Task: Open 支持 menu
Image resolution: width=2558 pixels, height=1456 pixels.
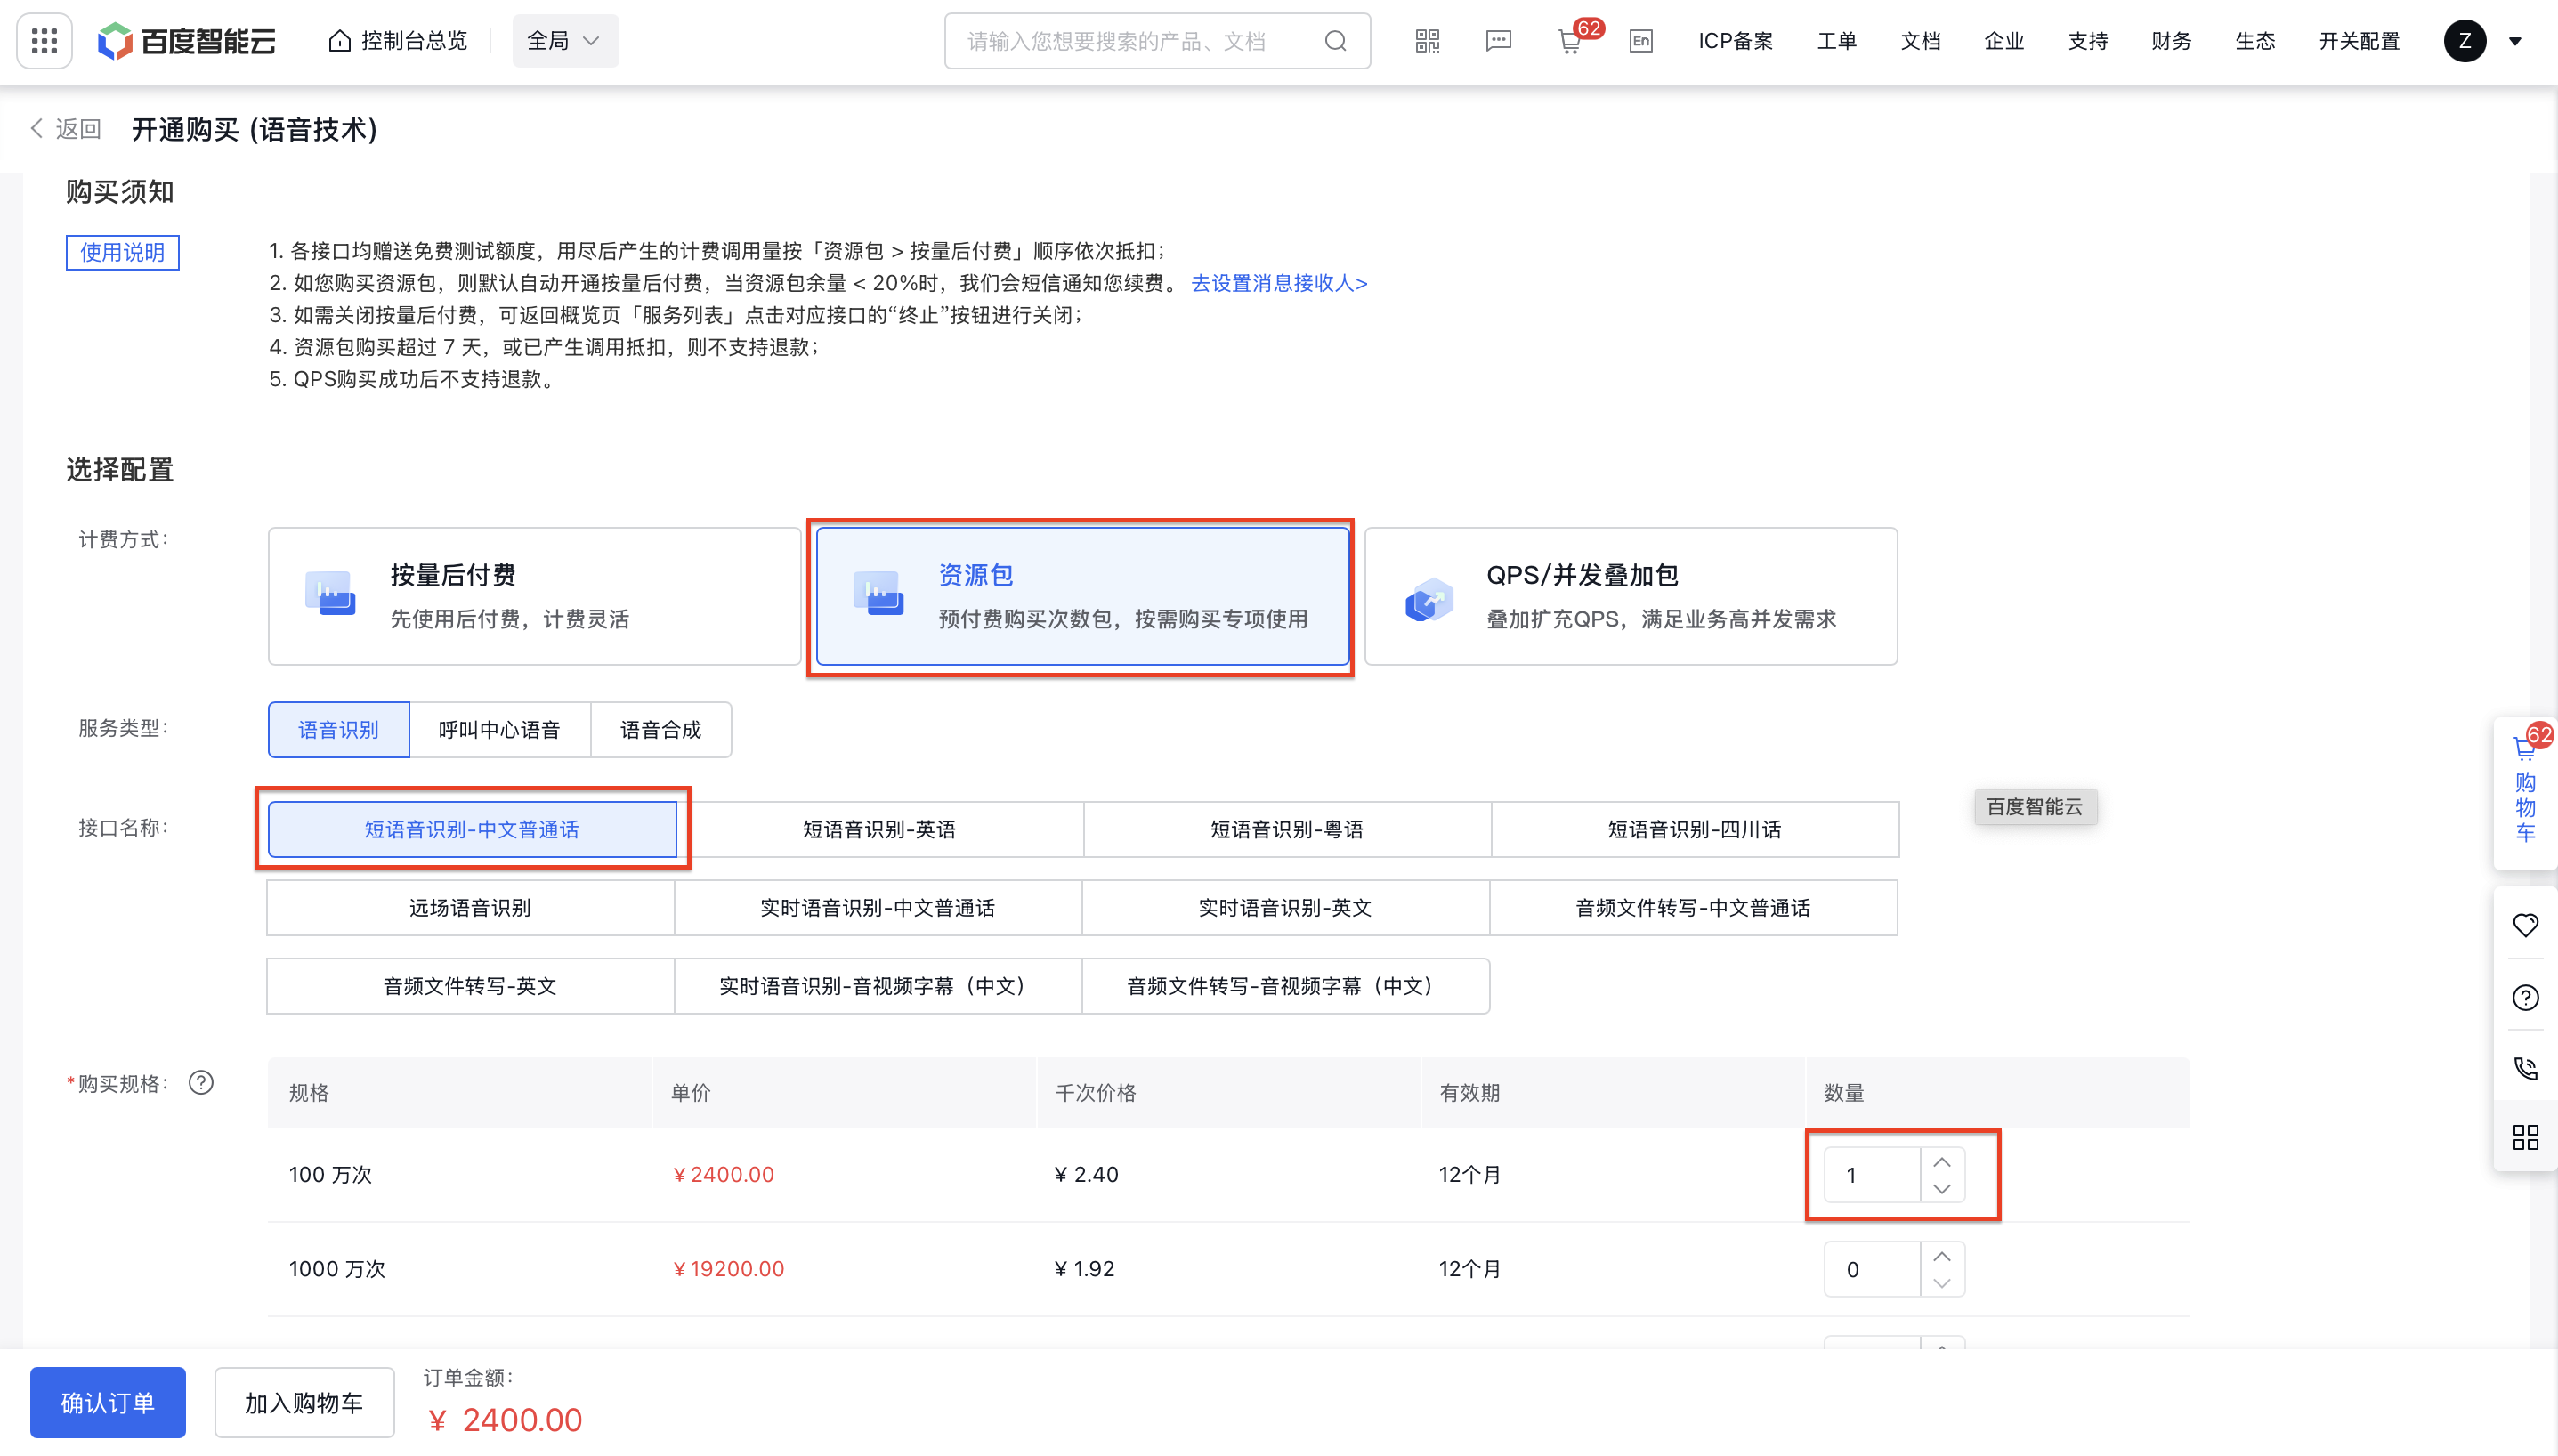Action: point(2088,41)
